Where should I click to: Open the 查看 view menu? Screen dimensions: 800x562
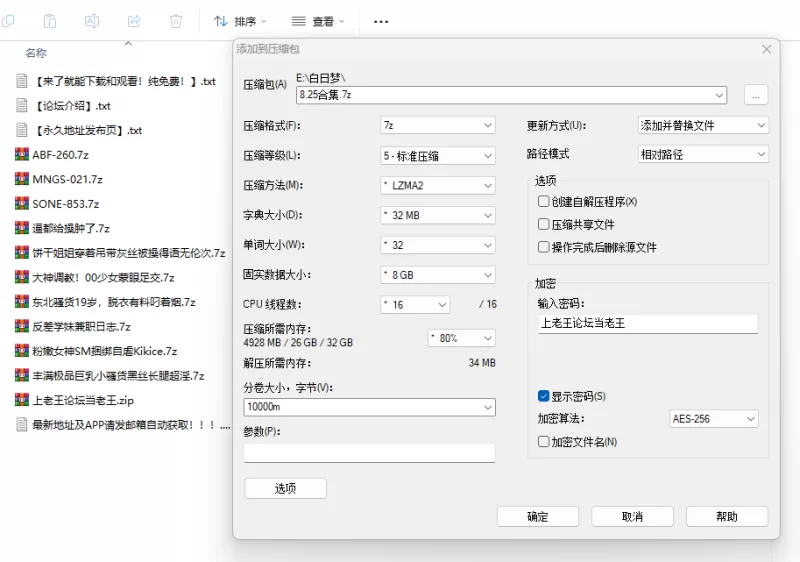coord(318,21)
